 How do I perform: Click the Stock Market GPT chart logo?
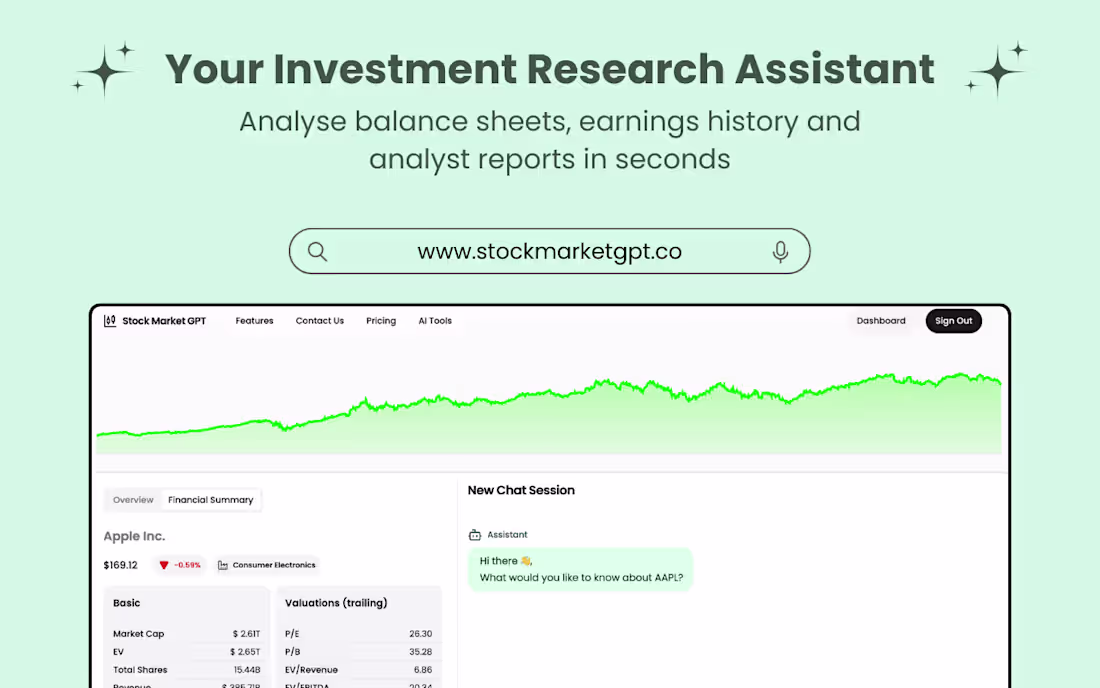click(110, 321)
